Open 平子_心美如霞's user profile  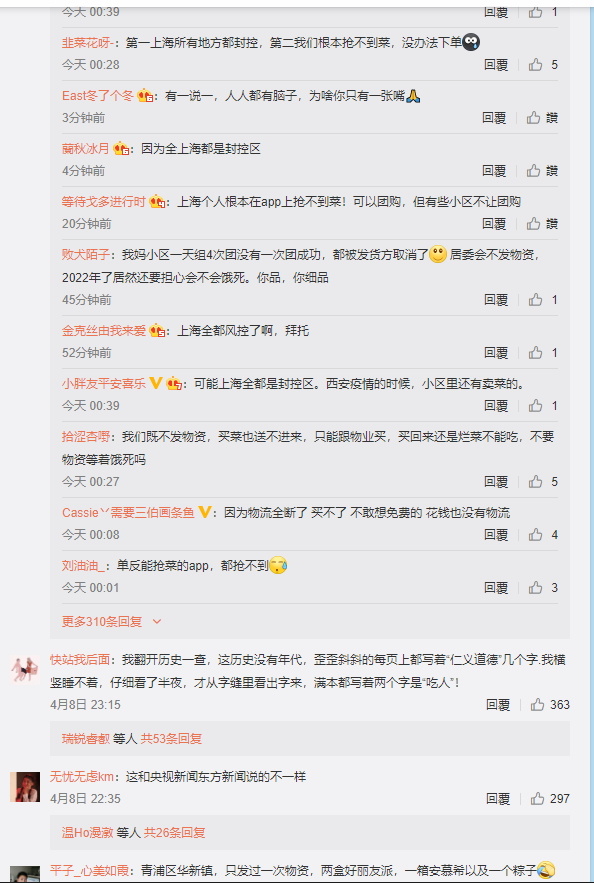[90, 871]
